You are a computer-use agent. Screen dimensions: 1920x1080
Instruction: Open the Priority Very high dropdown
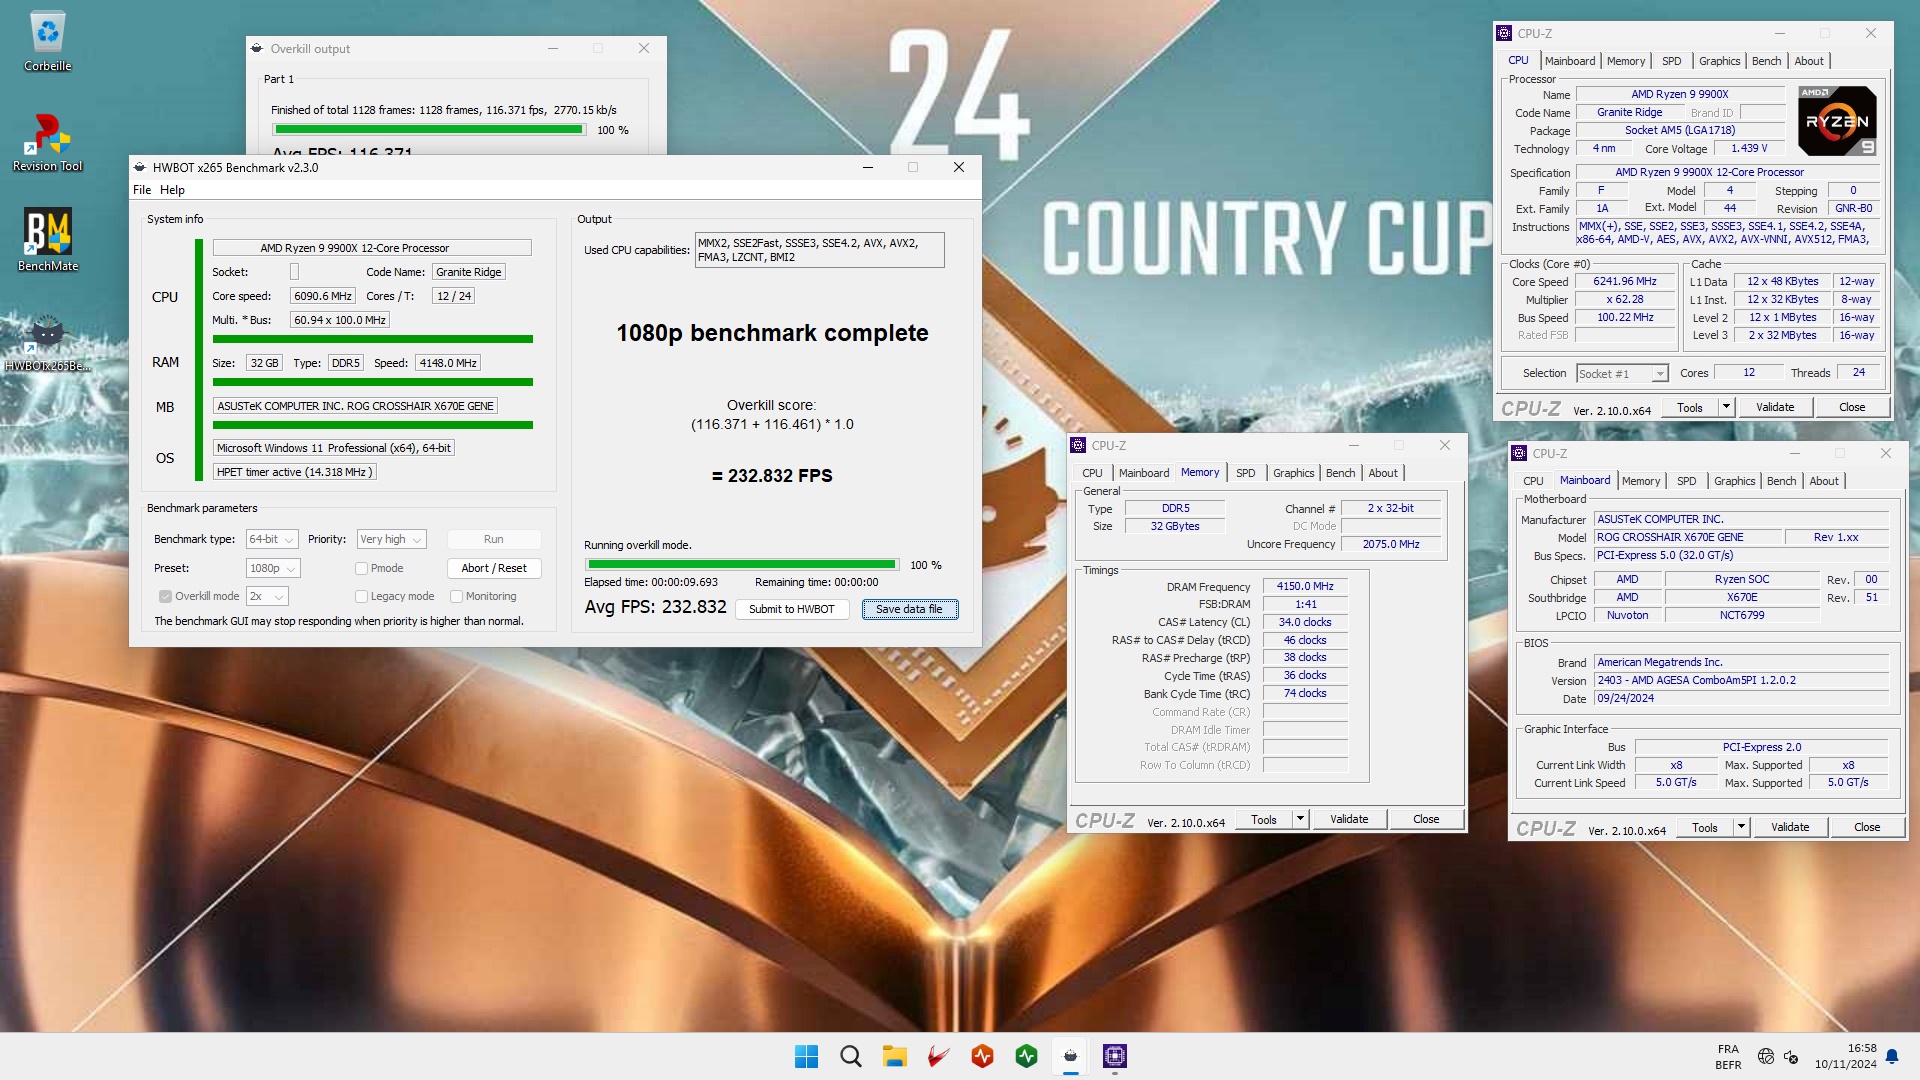point(392,539)
